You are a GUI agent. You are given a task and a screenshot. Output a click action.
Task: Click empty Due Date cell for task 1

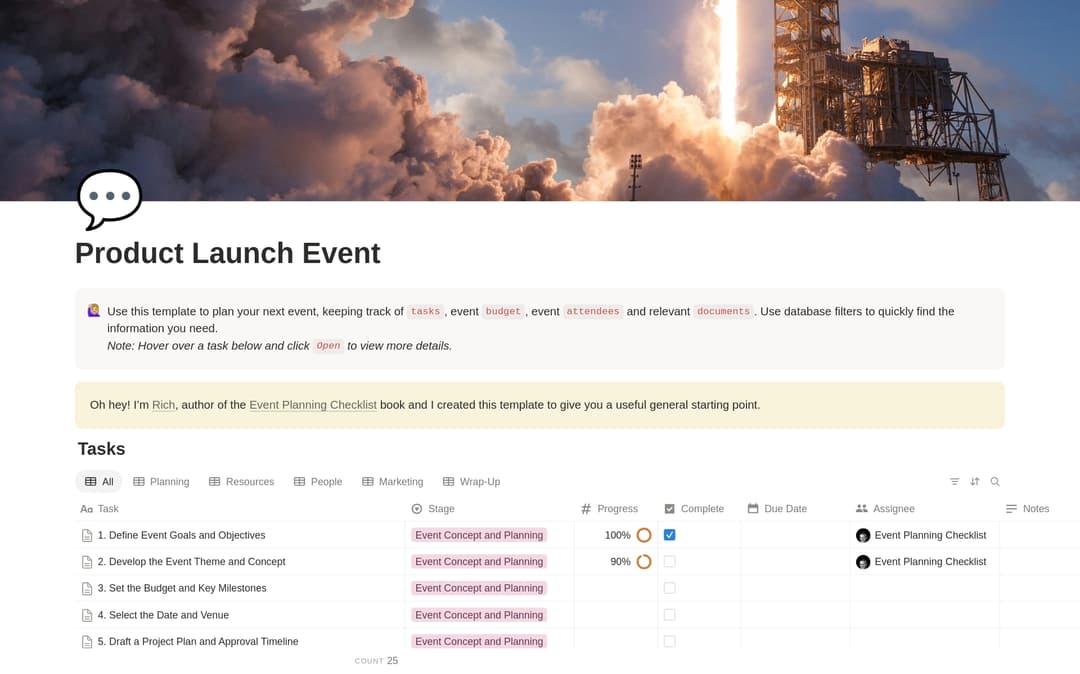point(796,535)
